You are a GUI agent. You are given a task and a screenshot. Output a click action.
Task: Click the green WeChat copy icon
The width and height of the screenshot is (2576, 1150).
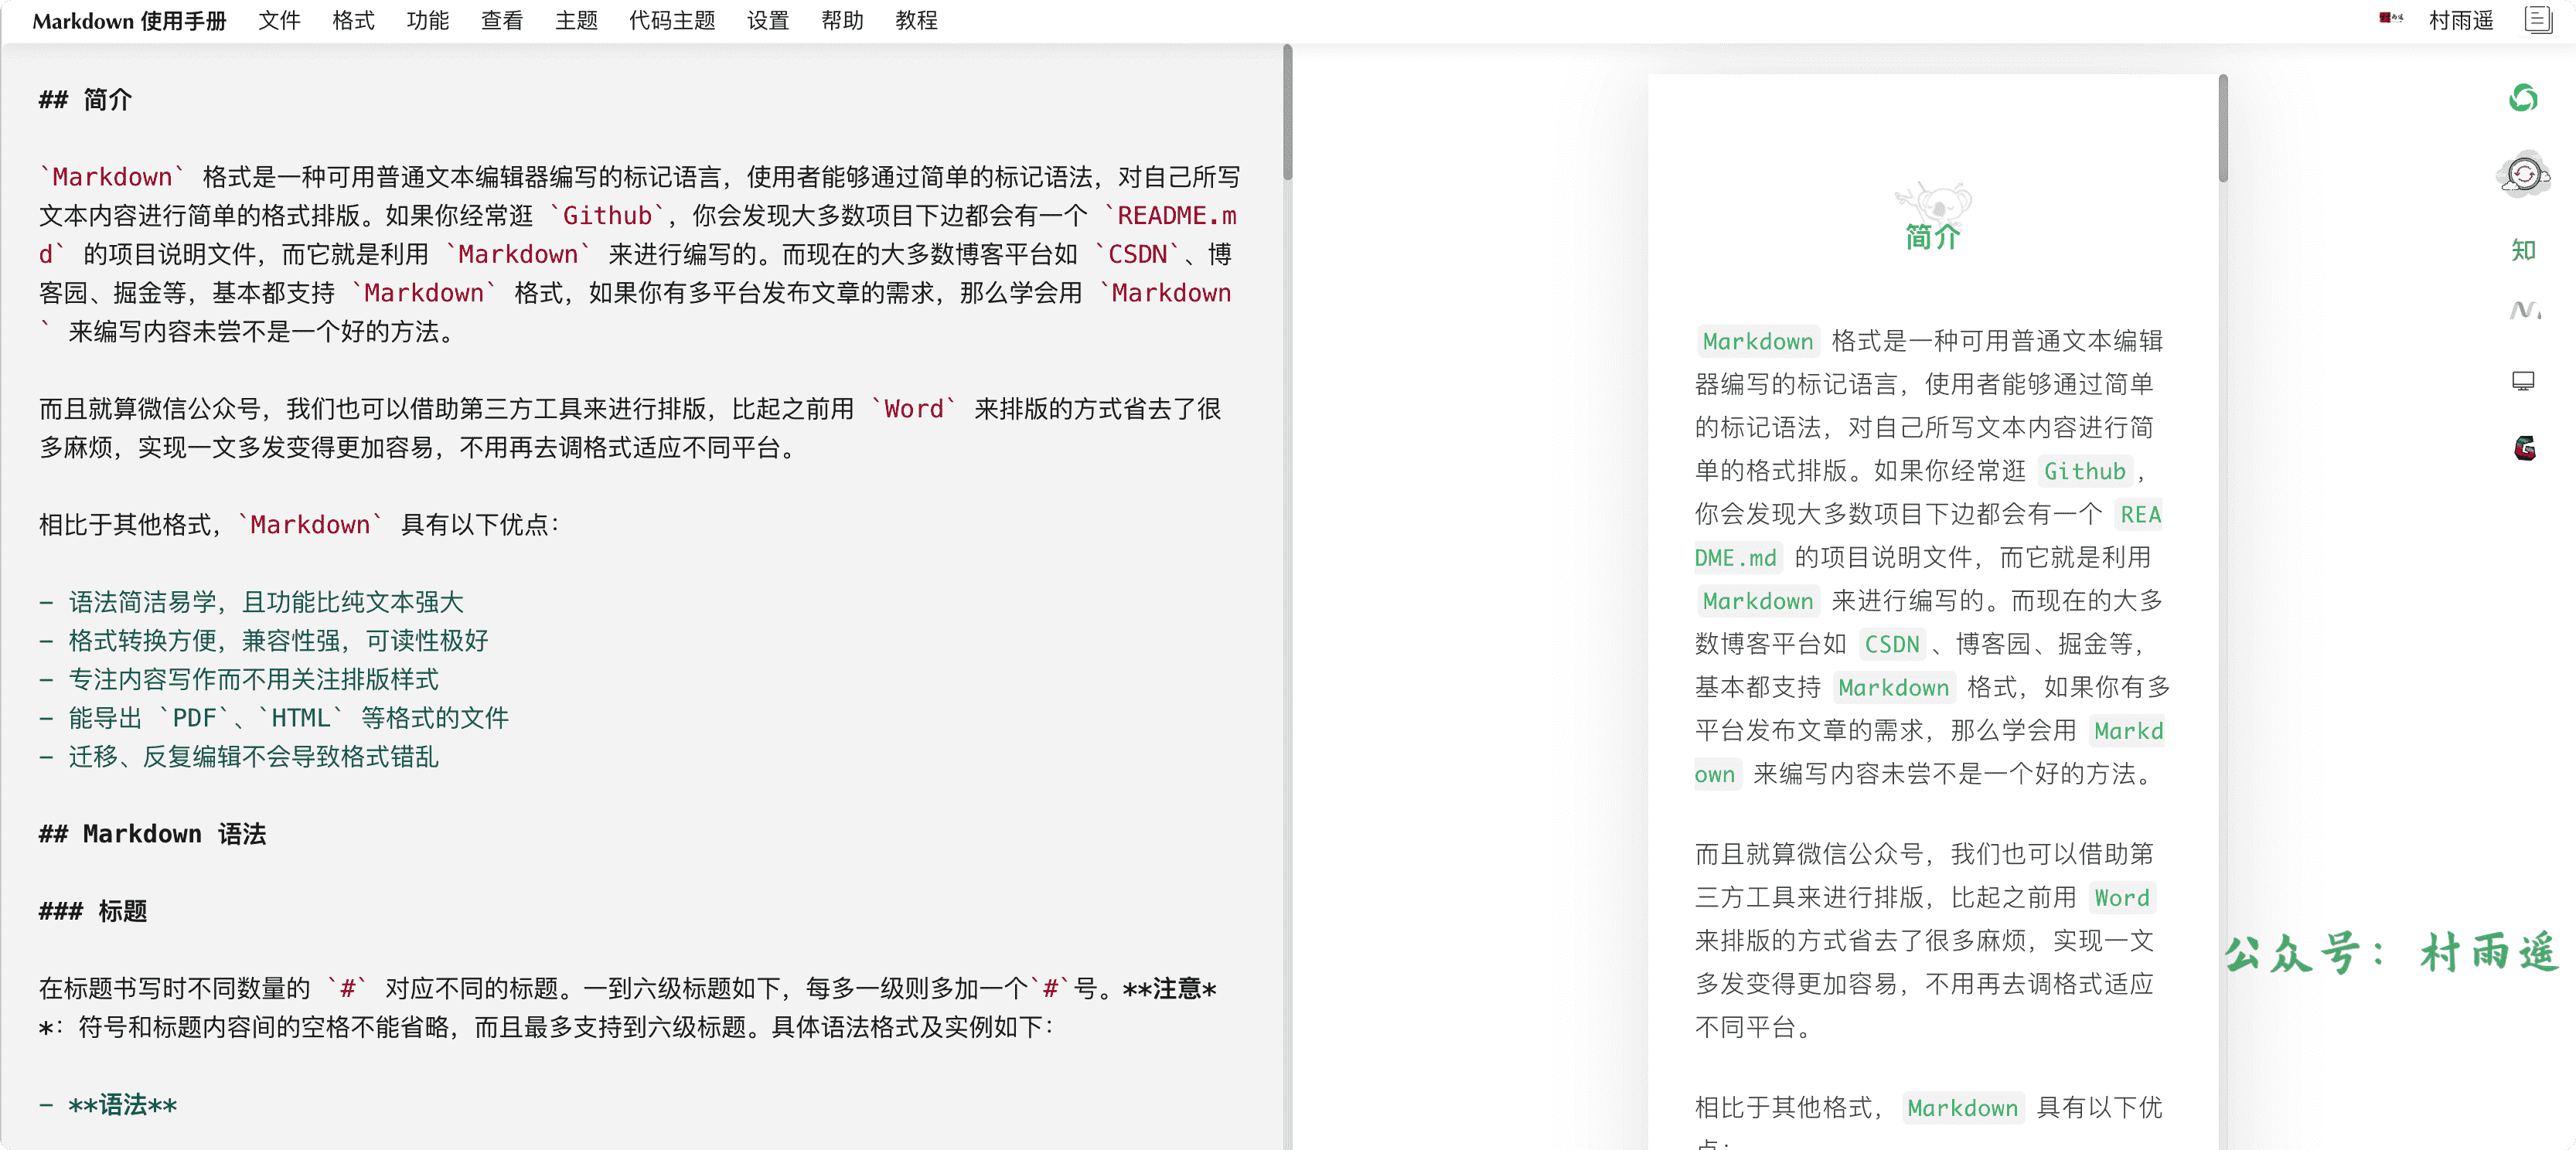coord(2523,98)
